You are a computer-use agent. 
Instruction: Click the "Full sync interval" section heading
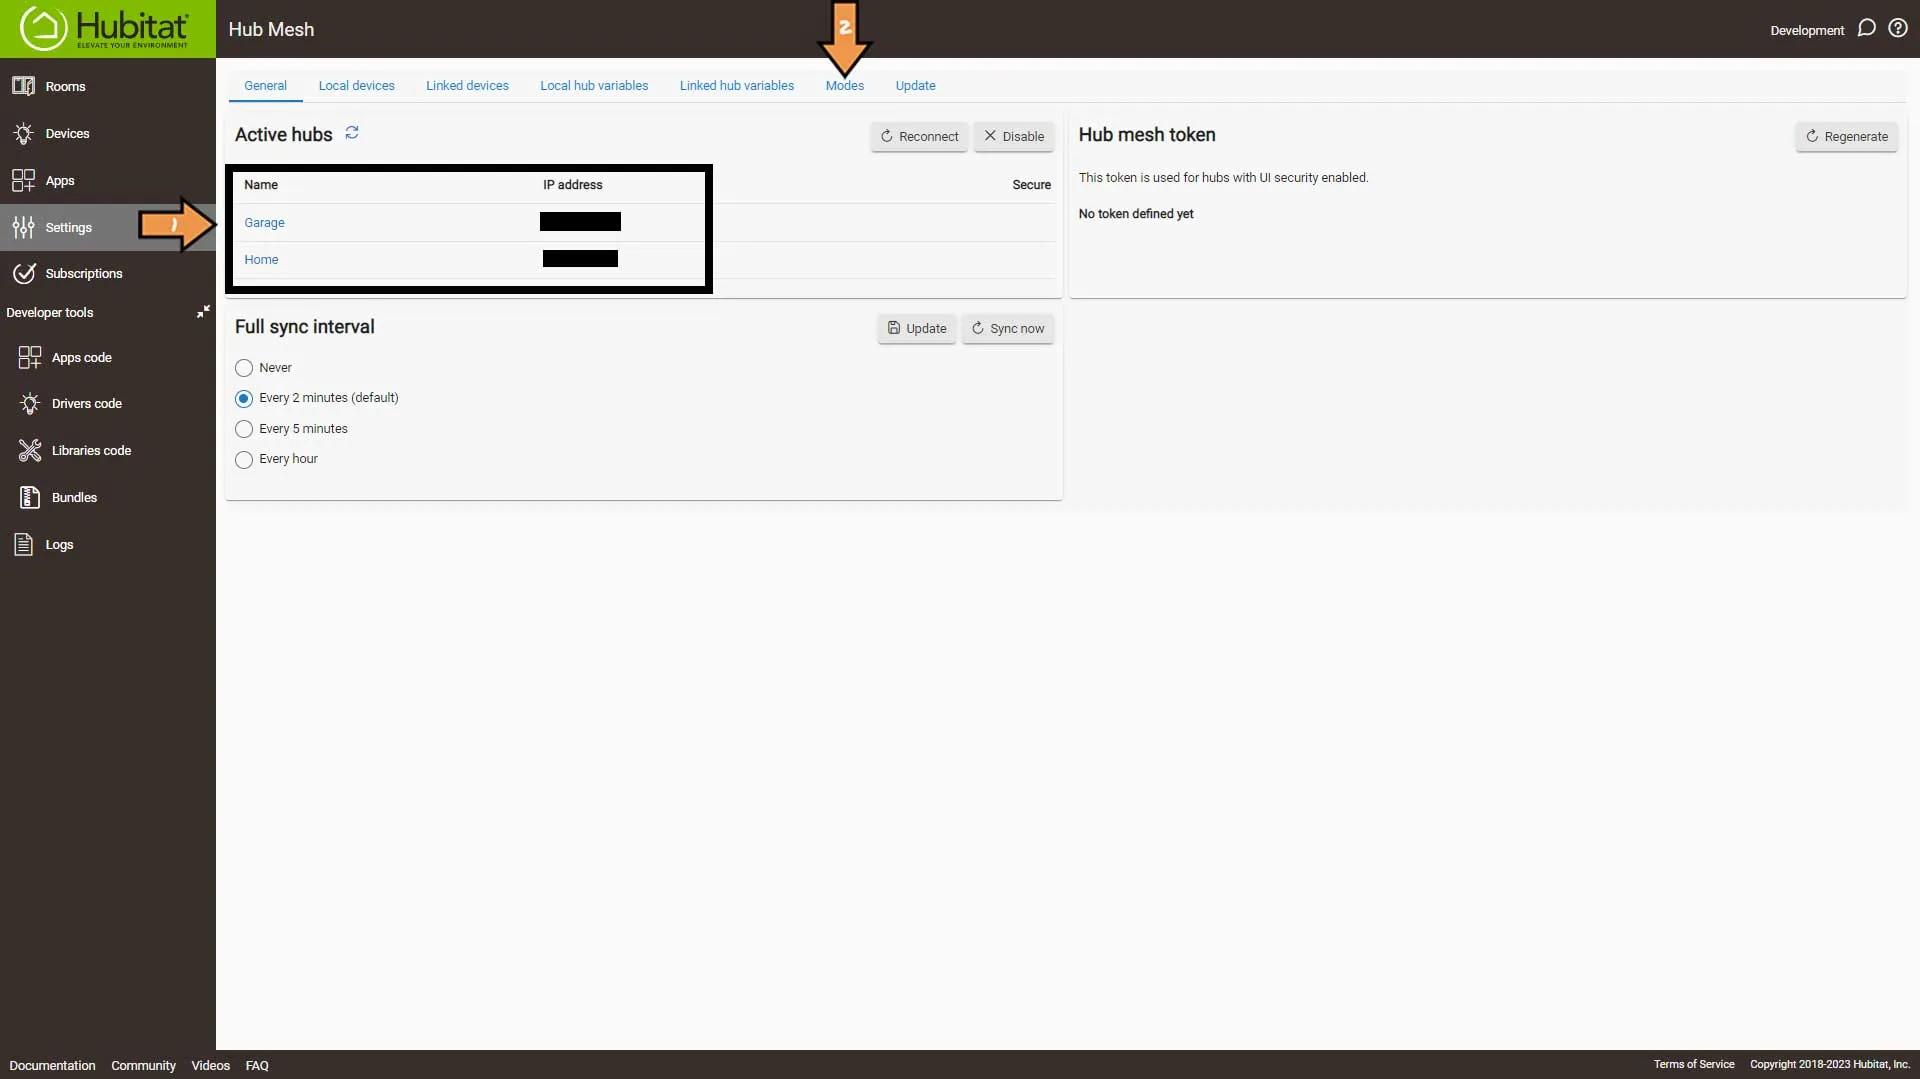point(304,327)
